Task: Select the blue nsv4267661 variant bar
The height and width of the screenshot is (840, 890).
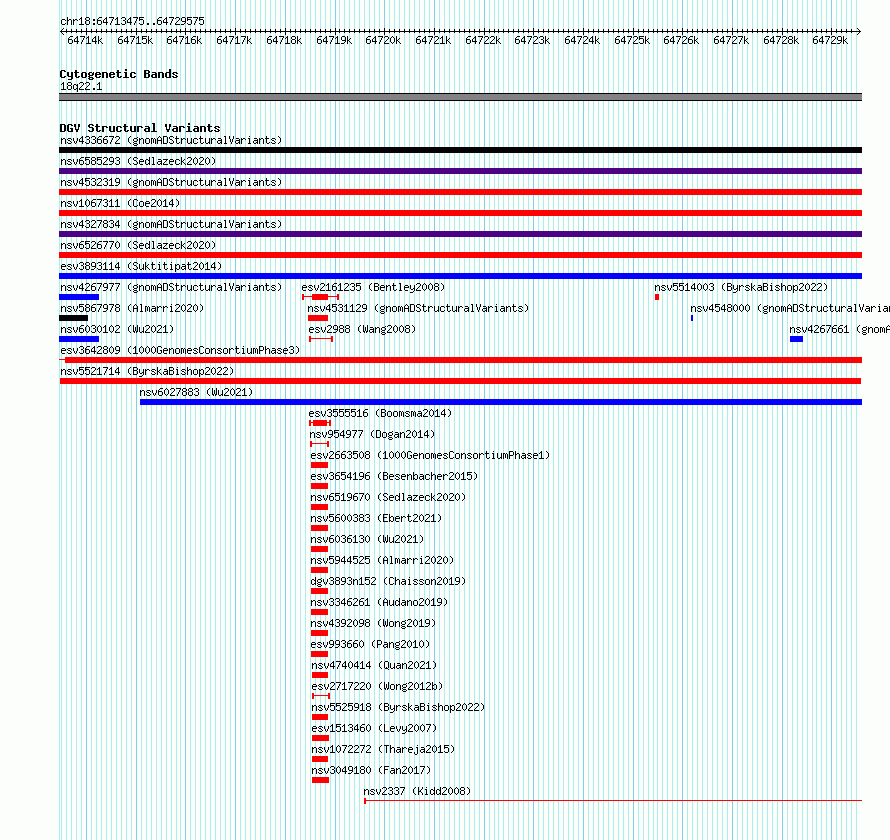Action: pyautogui.click(x=796, y=339)
